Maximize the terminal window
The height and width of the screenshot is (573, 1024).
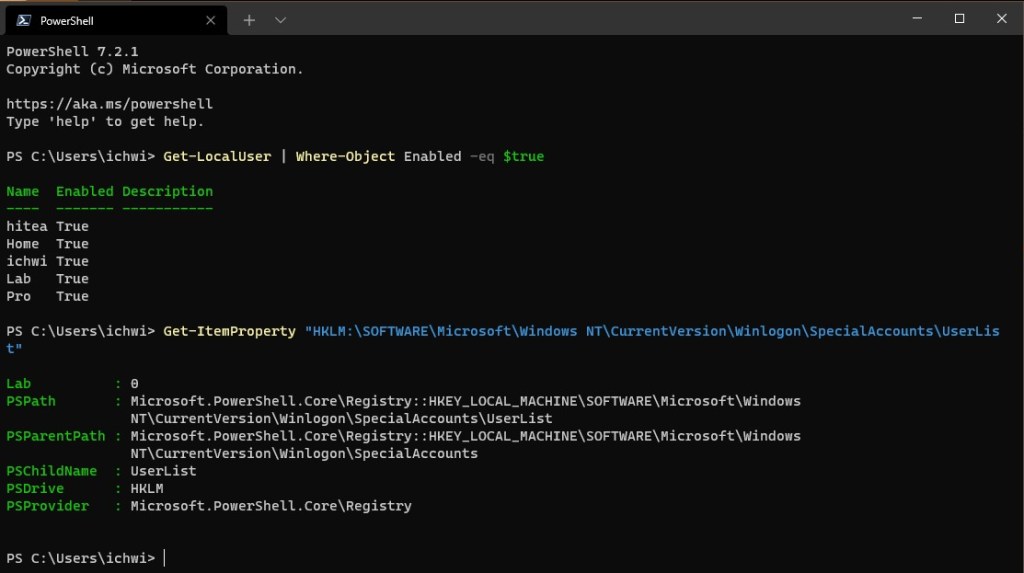(x=959, y=18)
